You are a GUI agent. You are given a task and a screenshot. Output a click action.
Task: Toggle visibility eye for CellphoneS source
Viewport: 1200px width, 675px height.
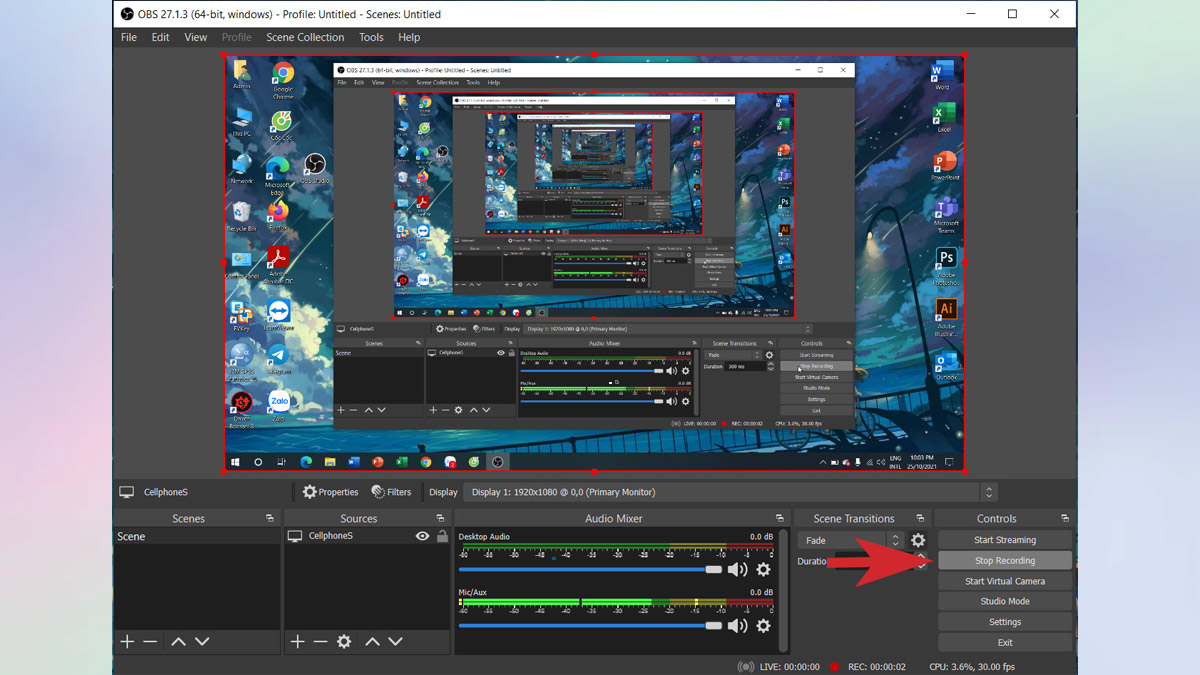423,536
